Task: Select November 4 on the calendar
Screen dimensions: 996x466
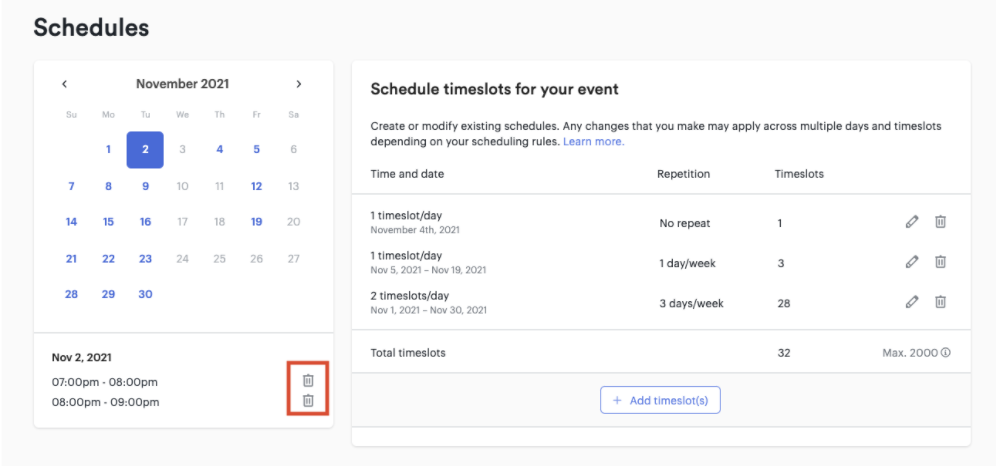Action: [x=220, y=150]
